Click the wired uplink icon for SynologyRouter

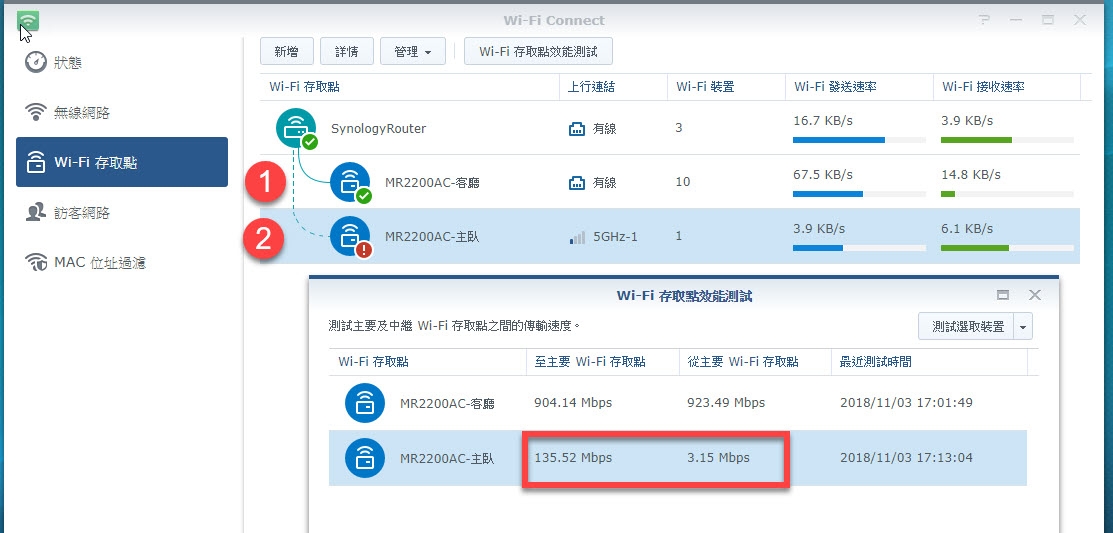click(577, 129)
